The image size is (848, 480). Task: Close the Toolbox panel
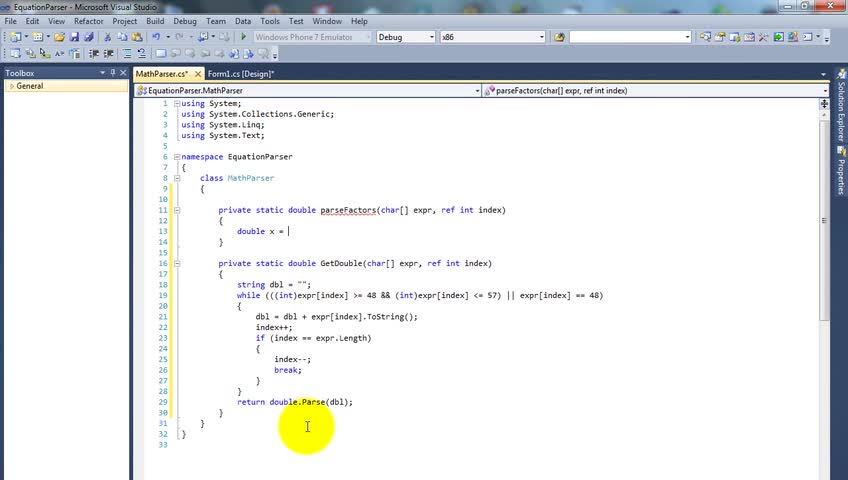coord(123,72)
